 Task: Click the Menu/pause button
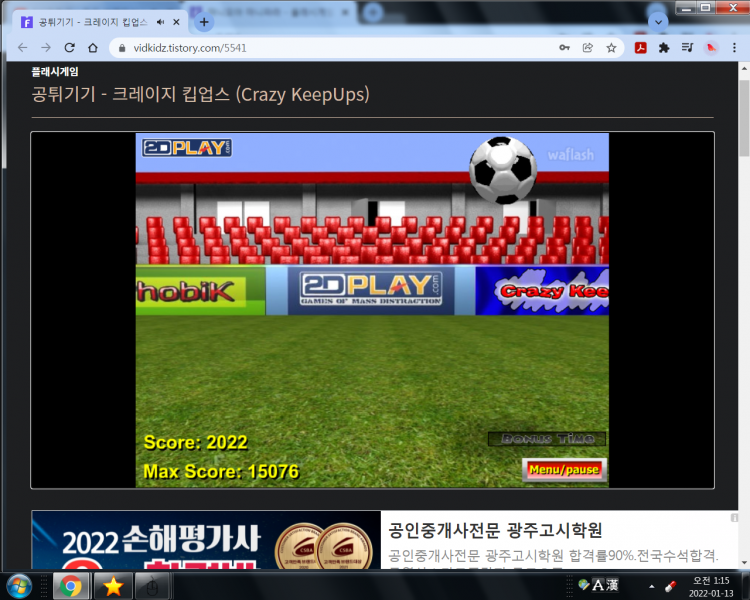pyautogui.click(x=564, y=469)
